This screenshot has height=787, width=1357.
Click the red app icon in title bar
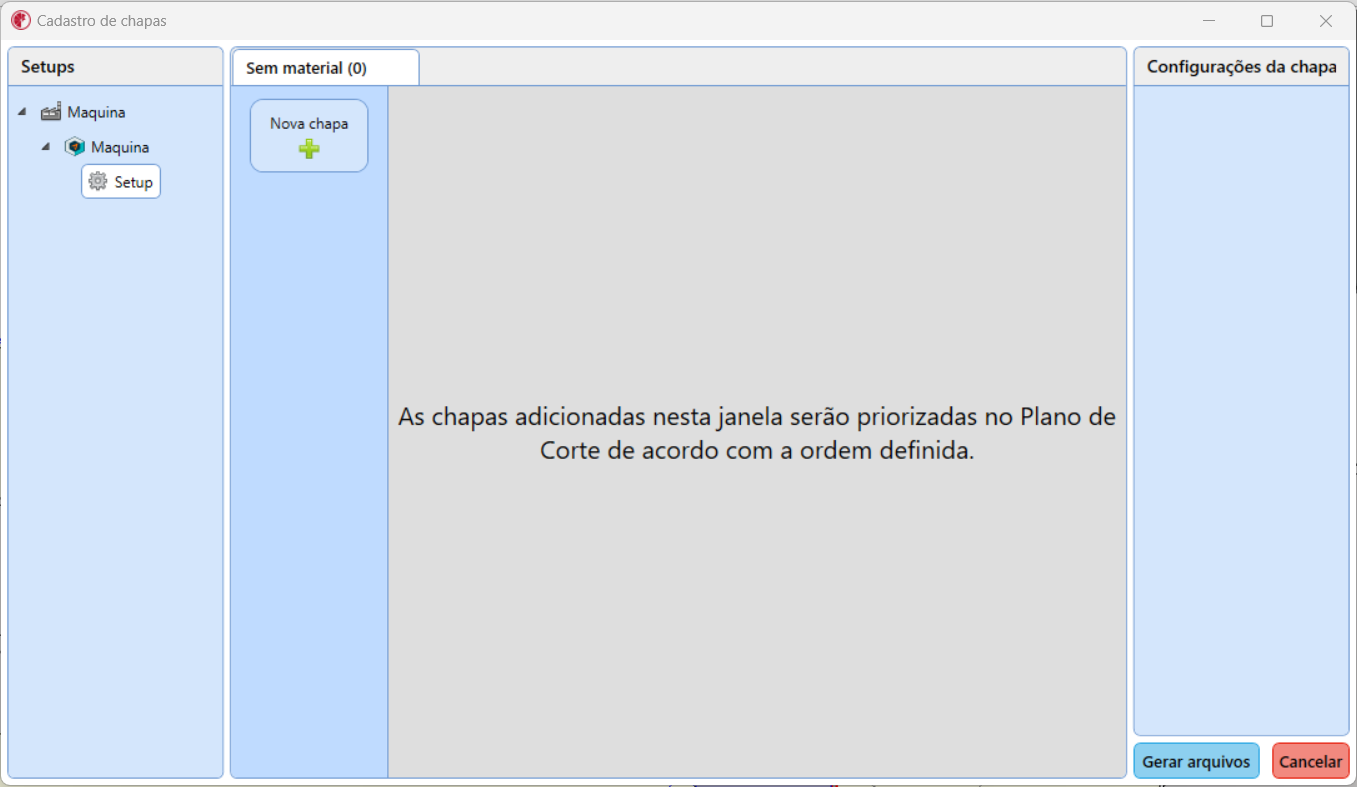click(20, 20)
